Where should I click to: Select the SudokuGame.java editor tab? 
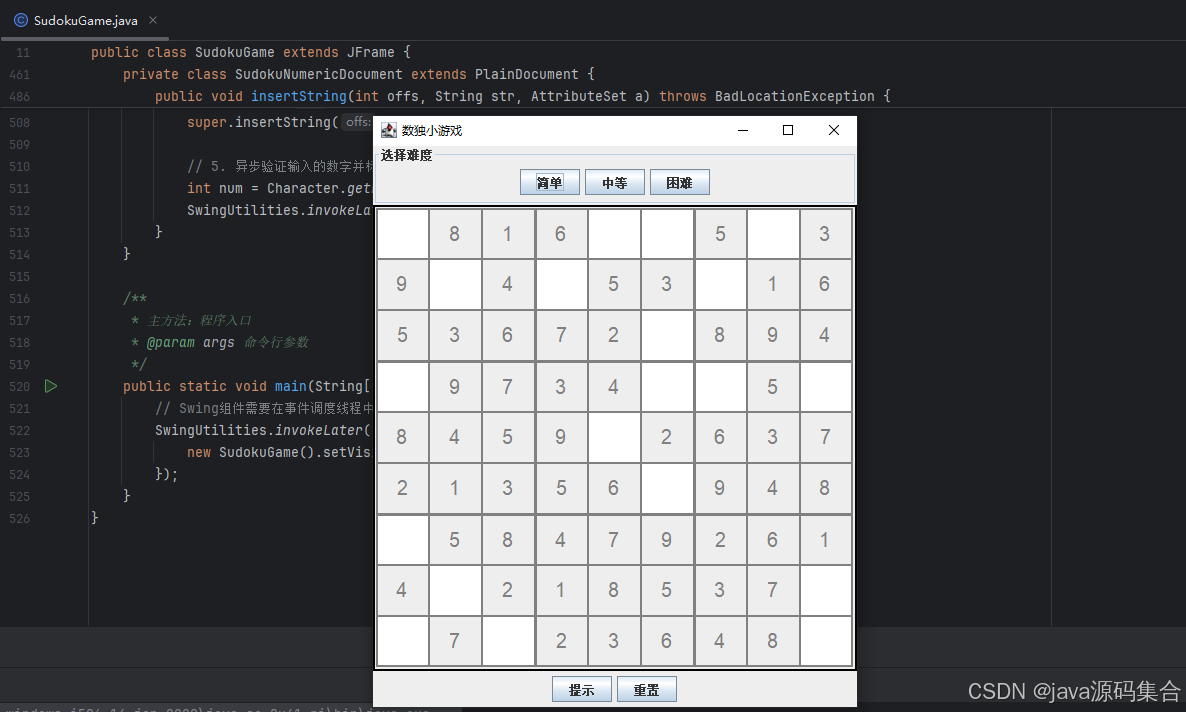(85, 20)
